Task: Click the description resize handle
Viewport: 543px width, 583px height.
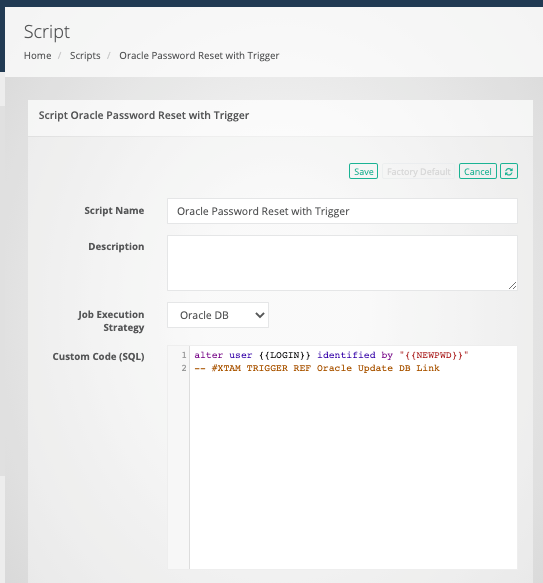Action: click(x=513, y=286)
